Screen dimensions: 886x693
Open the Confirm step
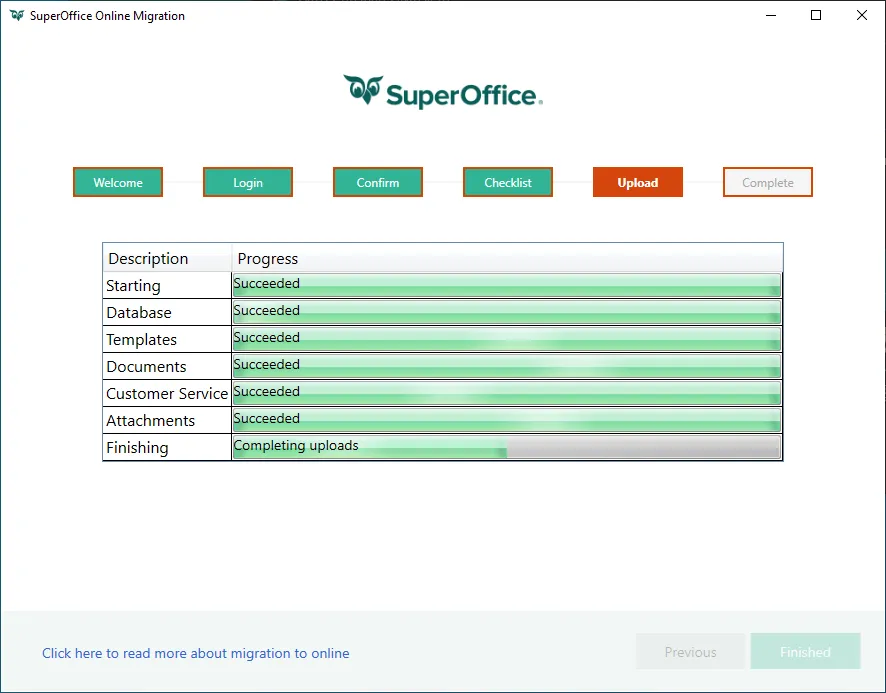coord(378,182)
